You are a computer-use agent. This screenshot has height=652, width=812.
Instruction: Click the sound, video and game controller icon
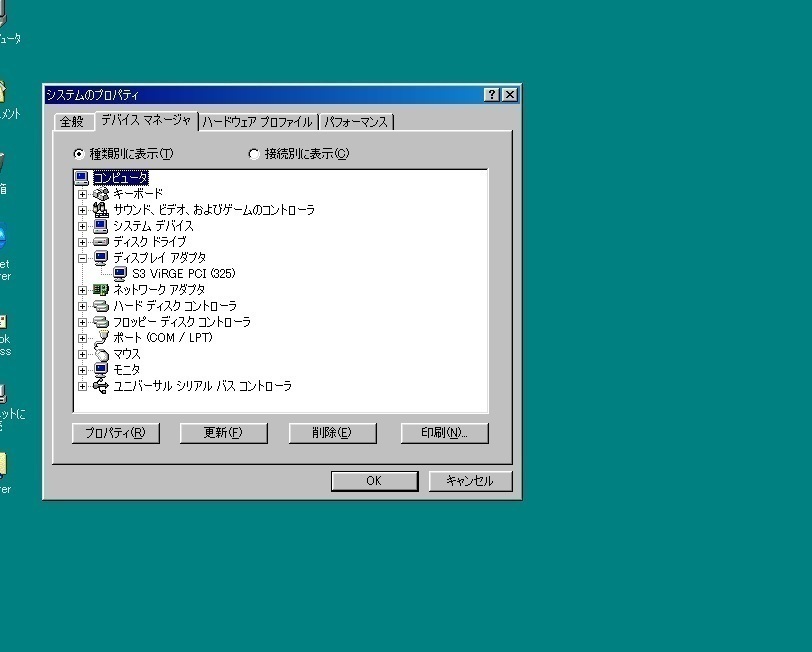click(100, 210)
